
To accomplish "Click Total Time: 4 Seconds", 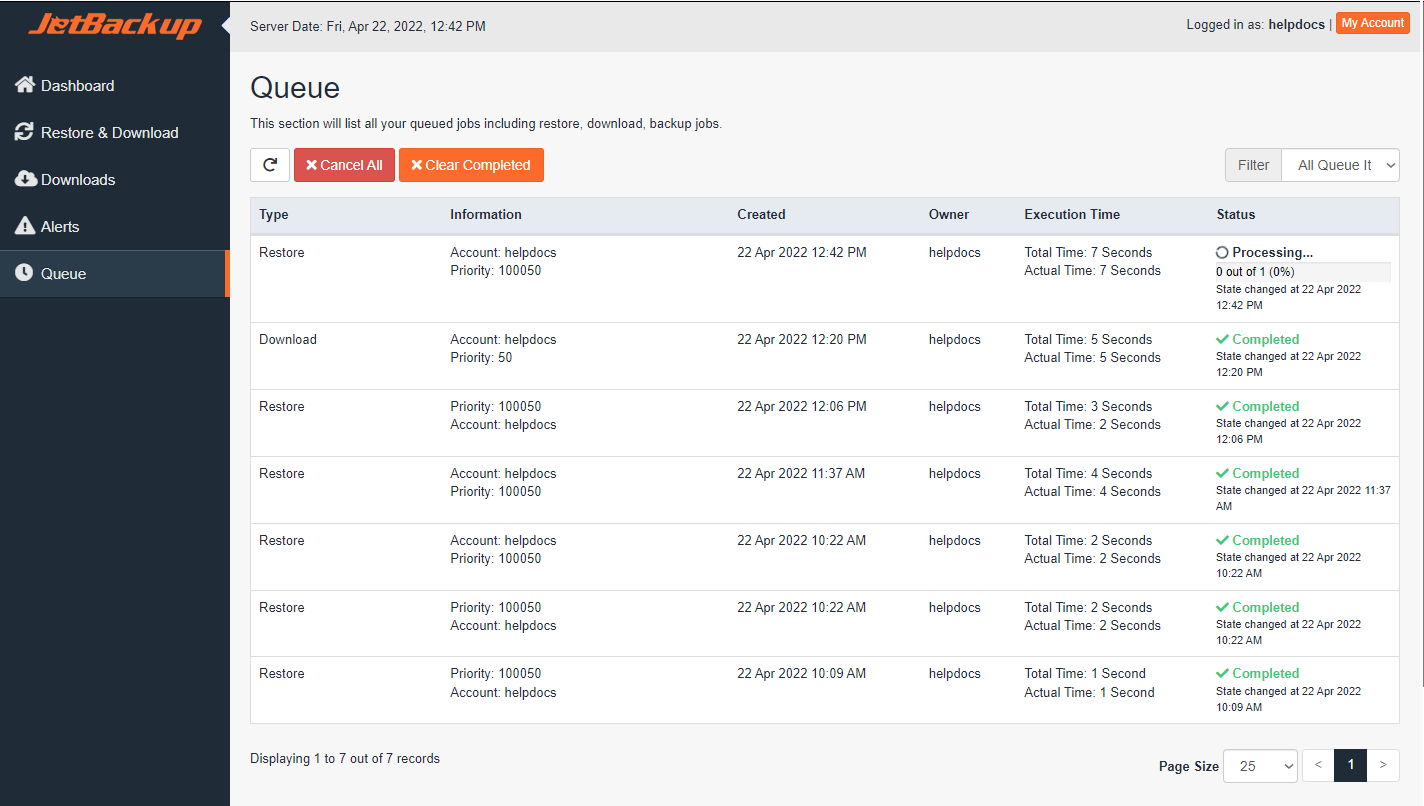I will click(x=1088, y=474).
